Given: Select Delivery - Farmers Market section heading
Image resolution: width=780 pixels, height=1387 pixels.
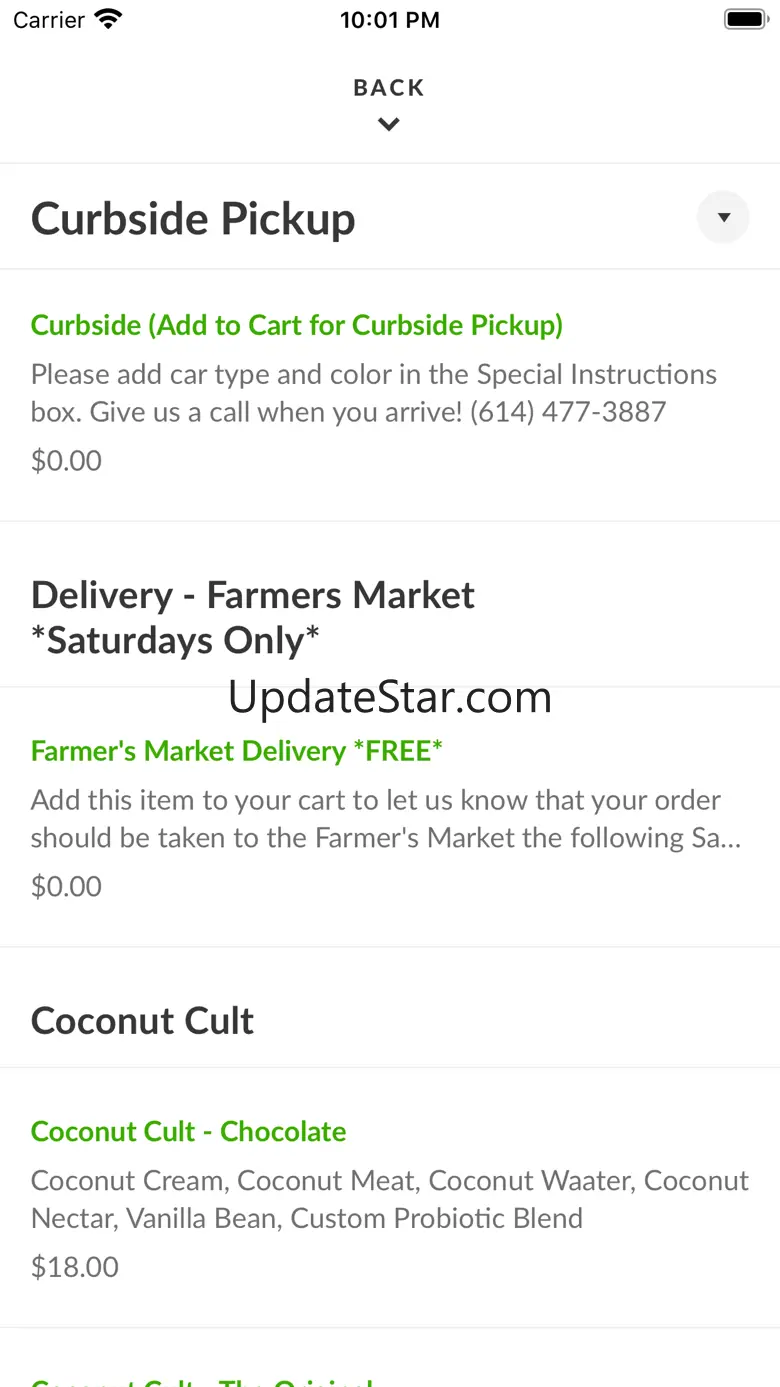Looking at the screenshot, I should point(253,617).
